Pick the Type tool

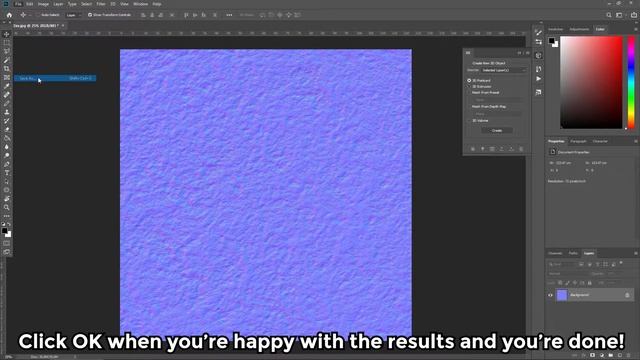[7, 173]
